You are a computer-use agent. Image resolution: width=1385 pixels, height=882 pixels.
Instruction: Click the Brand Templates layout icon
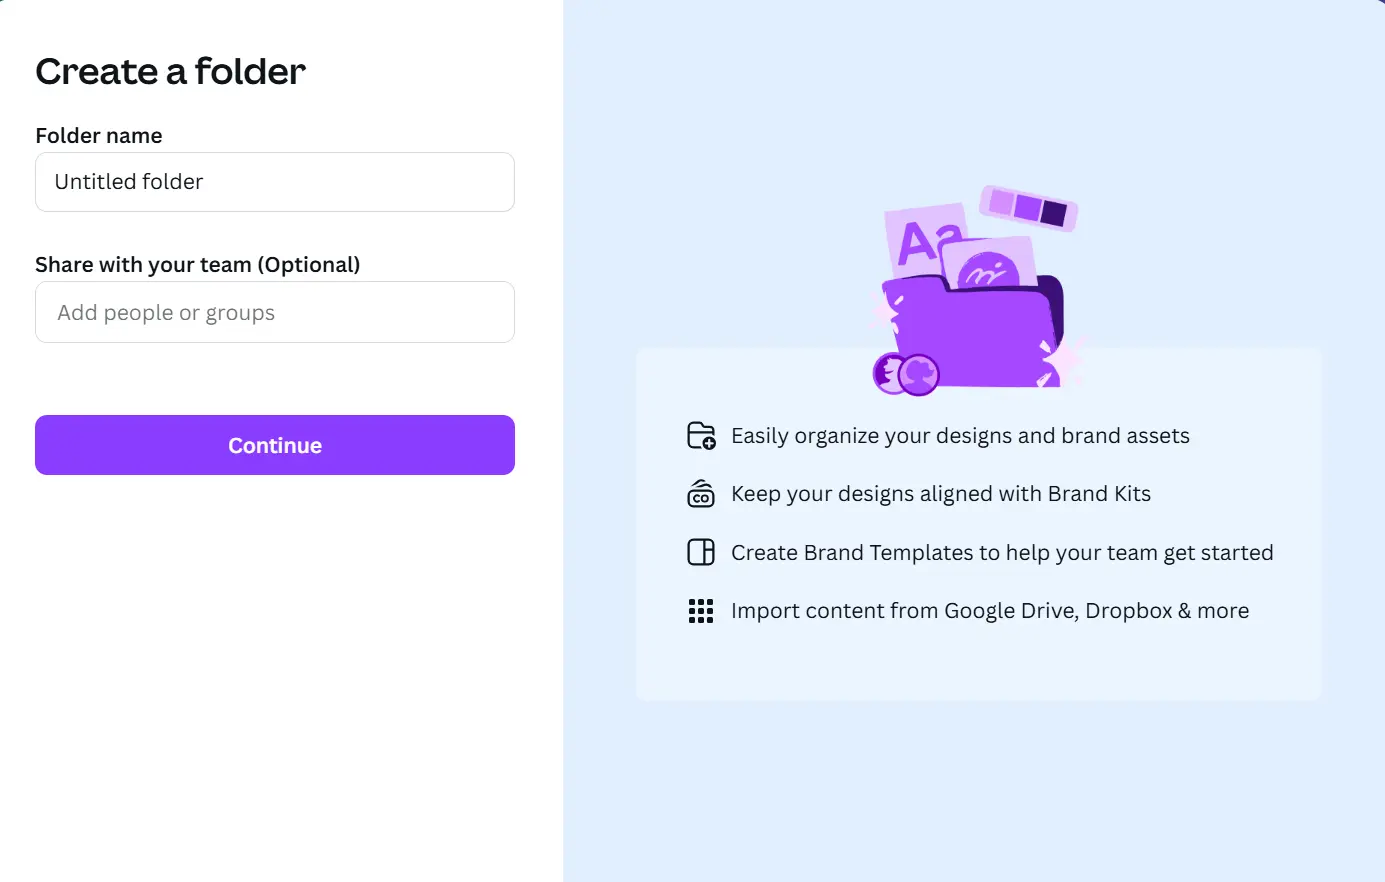[x=701, y=552]
